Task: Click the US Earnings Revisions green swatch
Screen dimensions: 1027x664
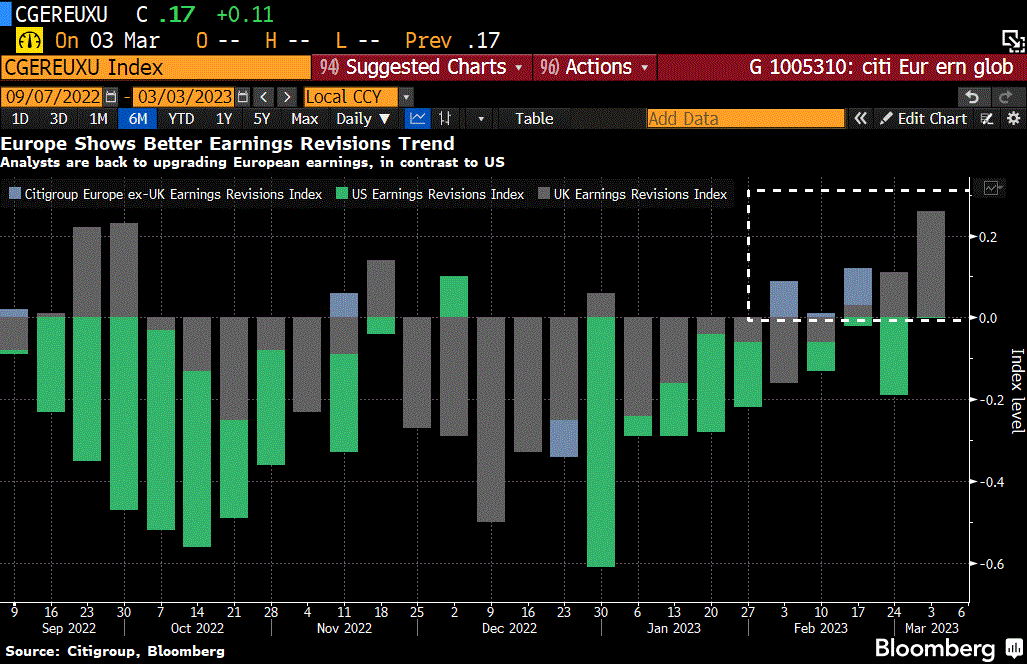Action: pos(341,194)
